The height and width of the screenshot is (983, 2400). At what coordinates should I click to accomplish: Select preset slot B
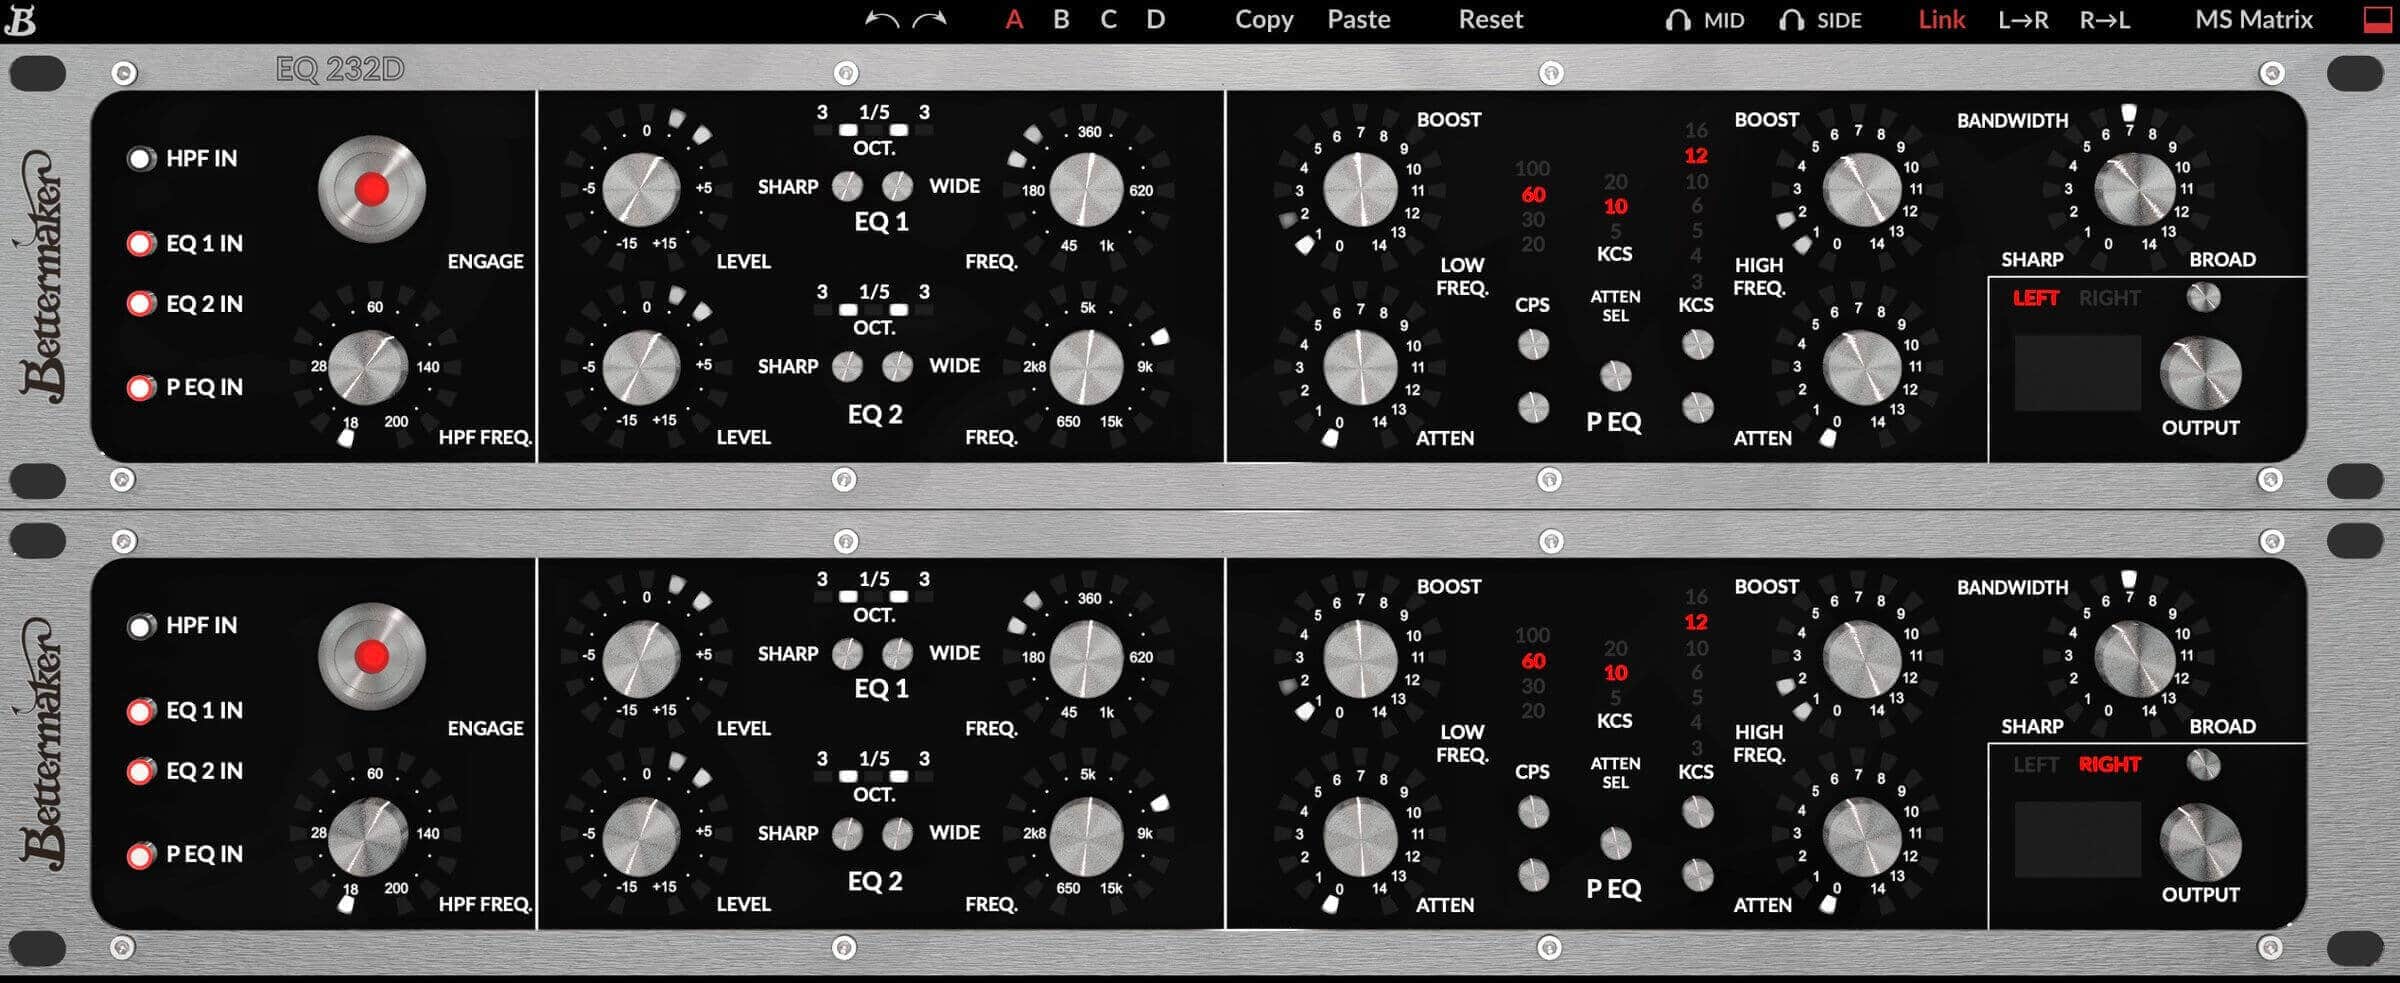[x=1061, y=20]
